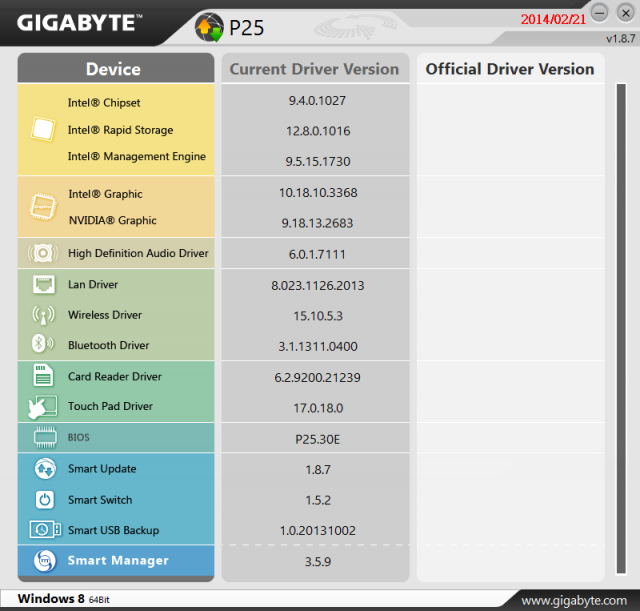The width and height of the screenshot is (640, 611).
Task: Select the Intel® Chipset row
Action: click(104, 102)
